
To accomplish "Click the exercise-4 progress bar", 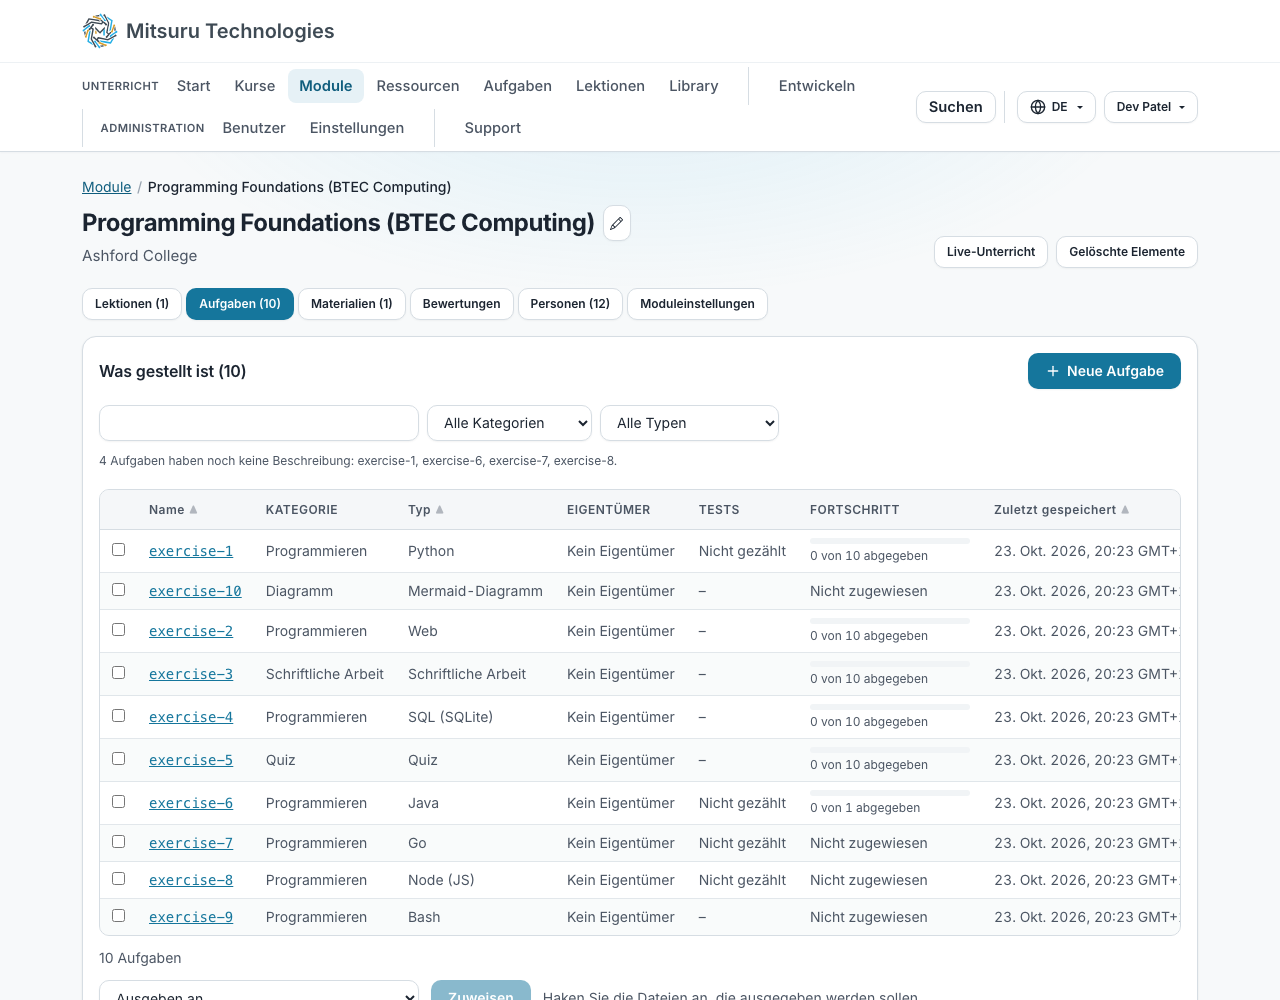I will click(x=890, y=707).
